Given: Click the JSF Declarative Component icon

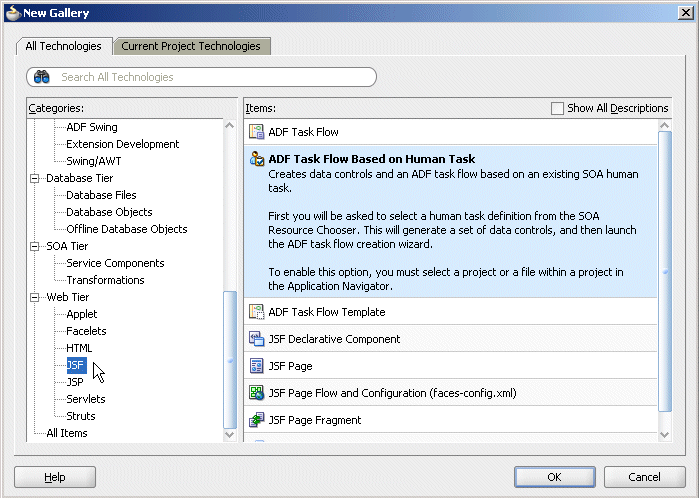Looking at the screenshot, I should [256, 339].
